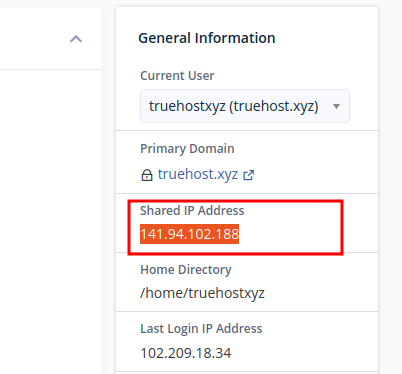Click the Home Directory label
402x374 pixels.
(x=186, y=270)
